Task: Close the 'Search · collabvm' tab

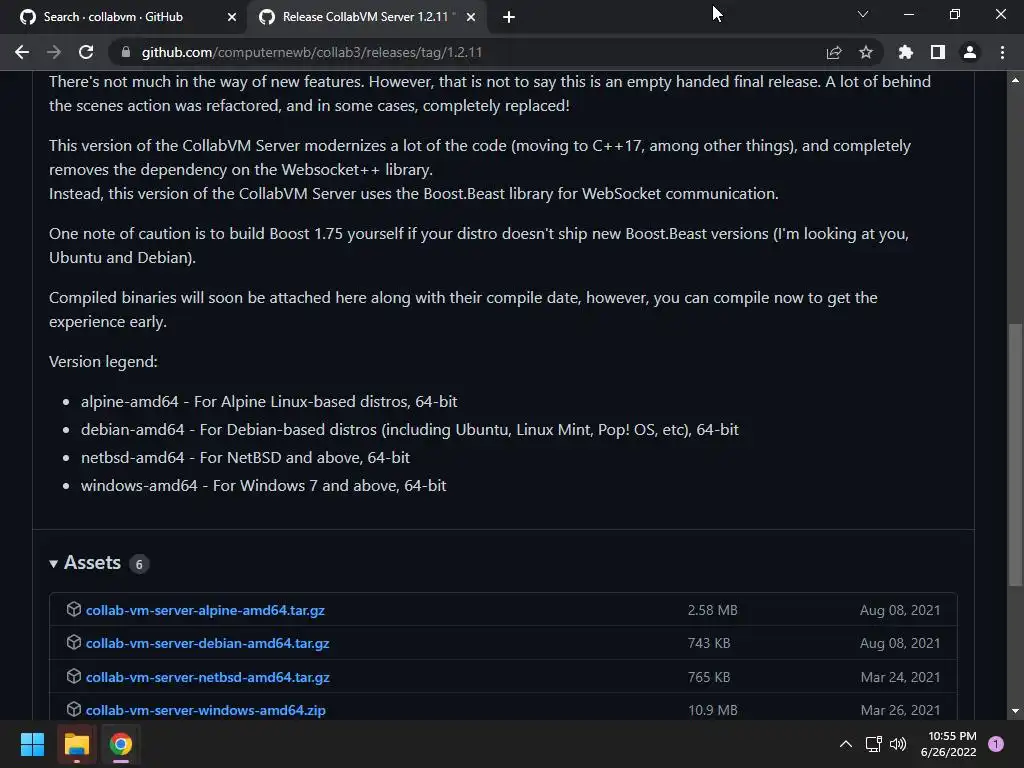Action: (x=232, y=17)
